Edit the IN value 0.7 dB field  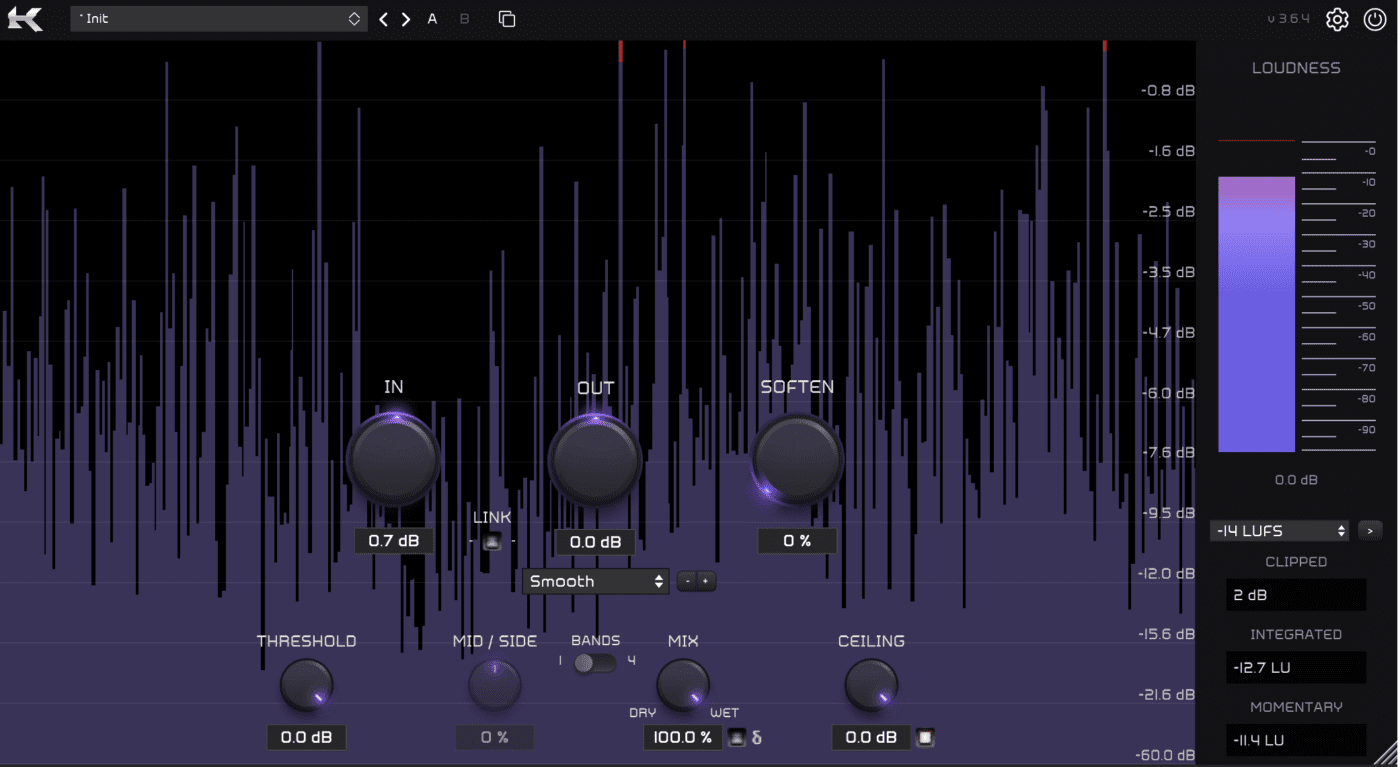[x=394, y=541]
